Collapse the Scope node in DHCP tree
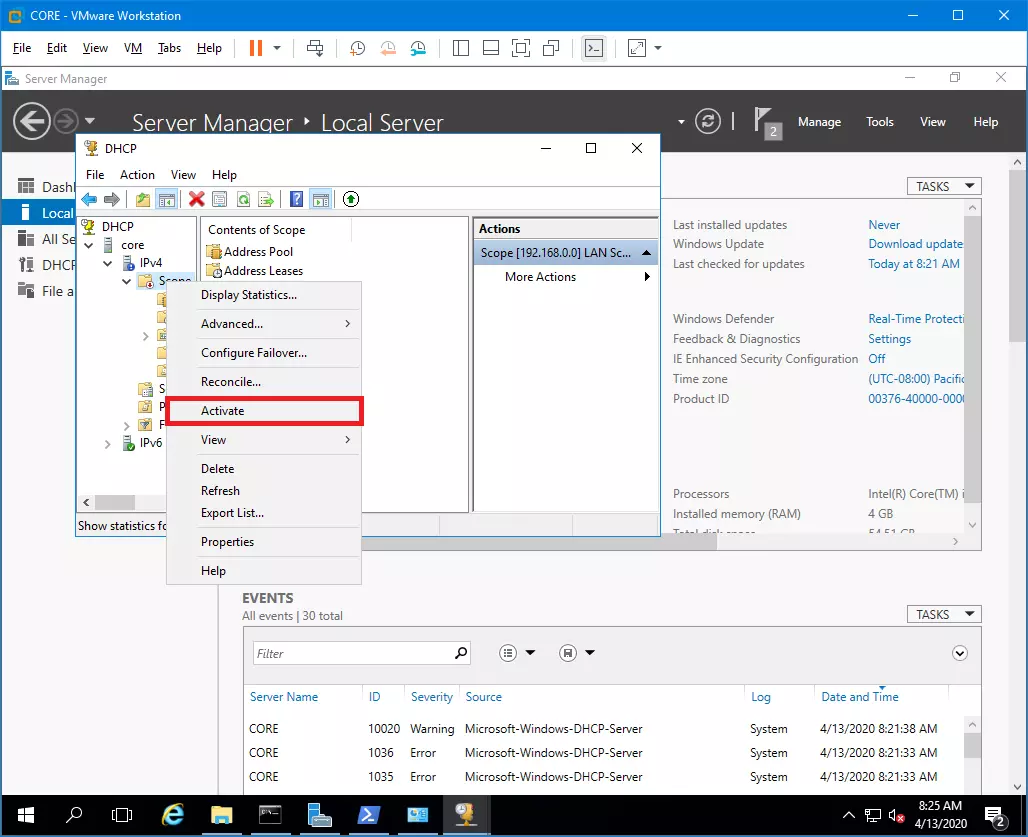The width and height of the screenshot is (1028, 837). [x=126, y=281]
